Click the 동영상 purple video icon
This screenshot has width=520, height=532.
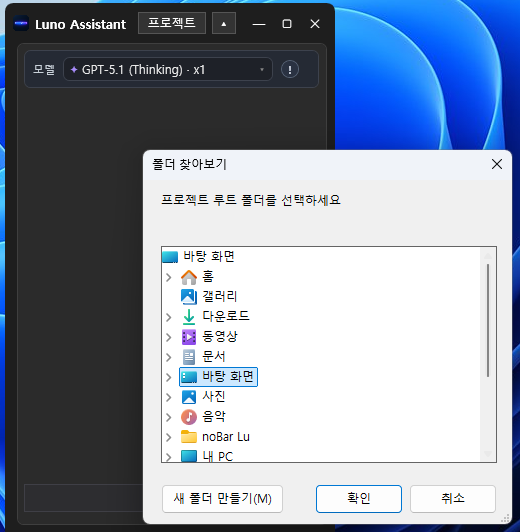(189, 337)
